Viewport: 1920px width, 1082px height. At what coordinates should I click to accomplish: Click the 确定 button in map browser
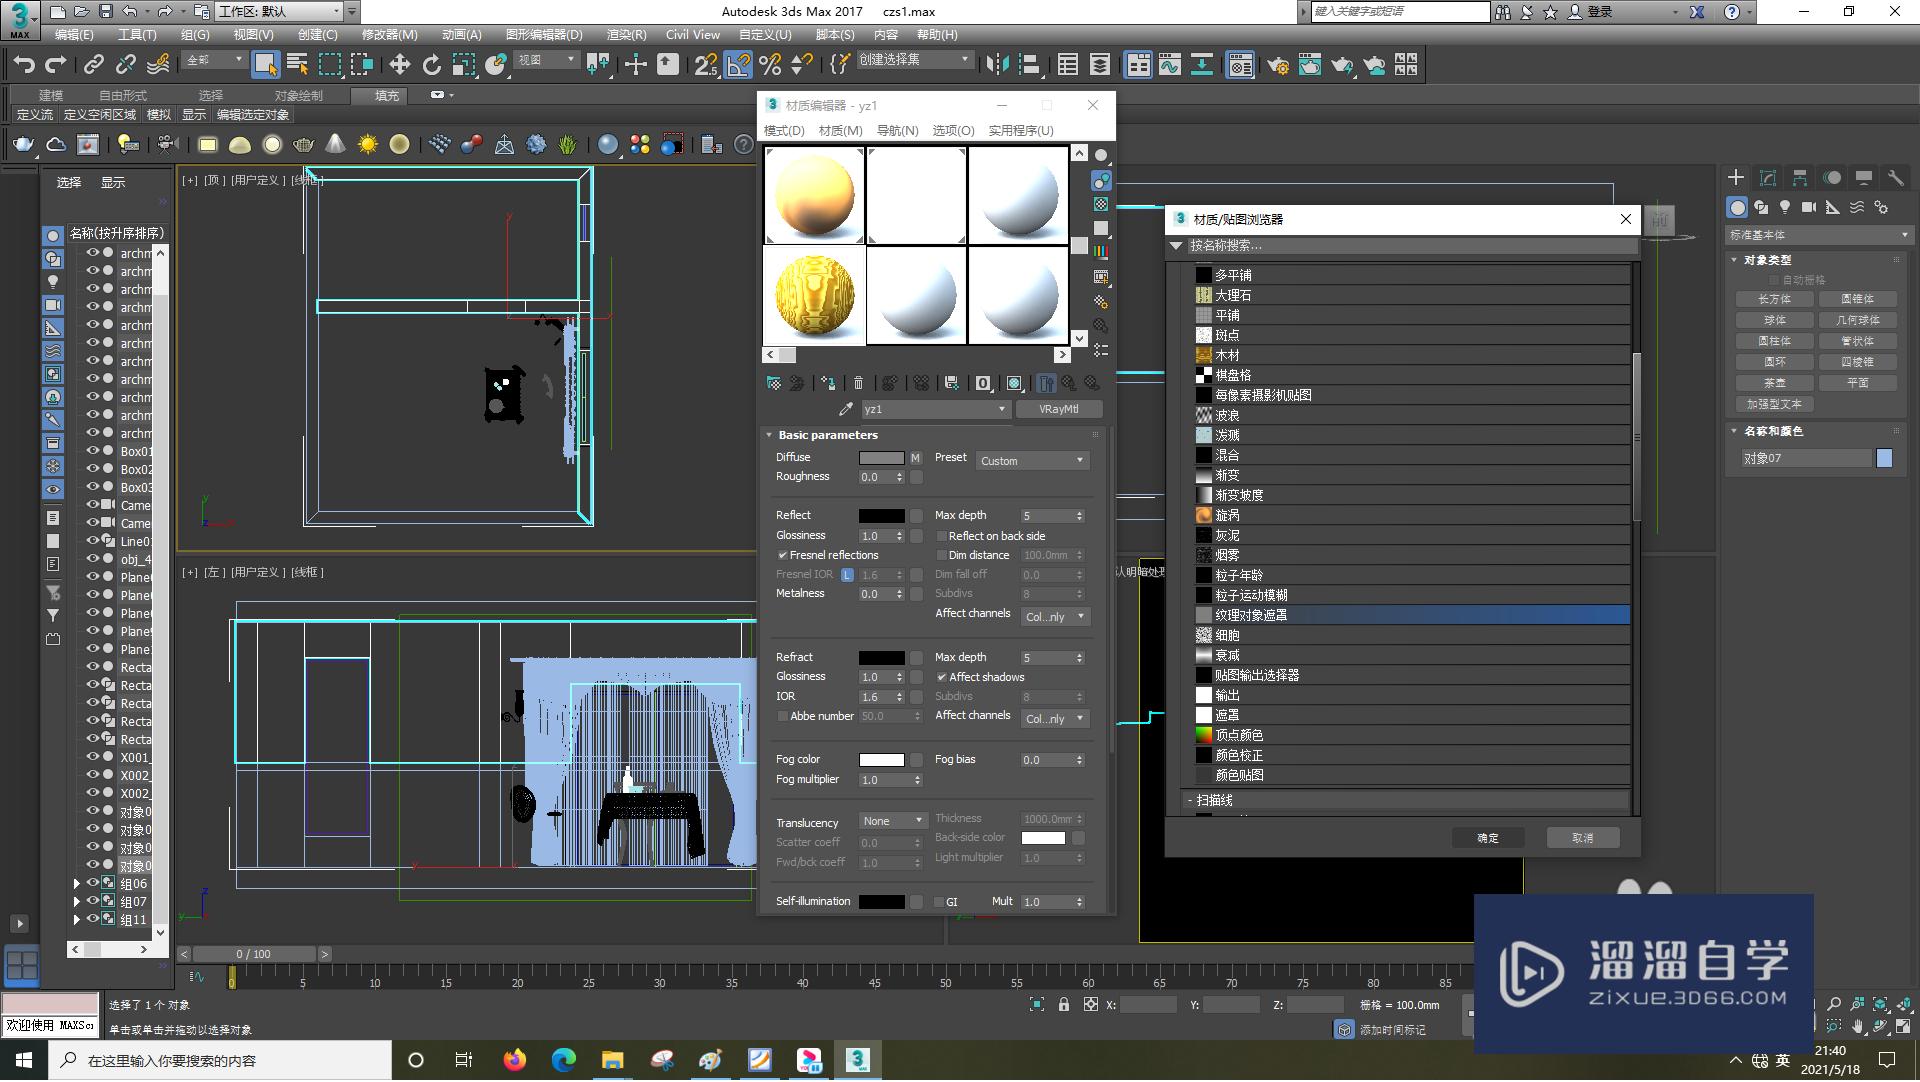[1487, 838]
